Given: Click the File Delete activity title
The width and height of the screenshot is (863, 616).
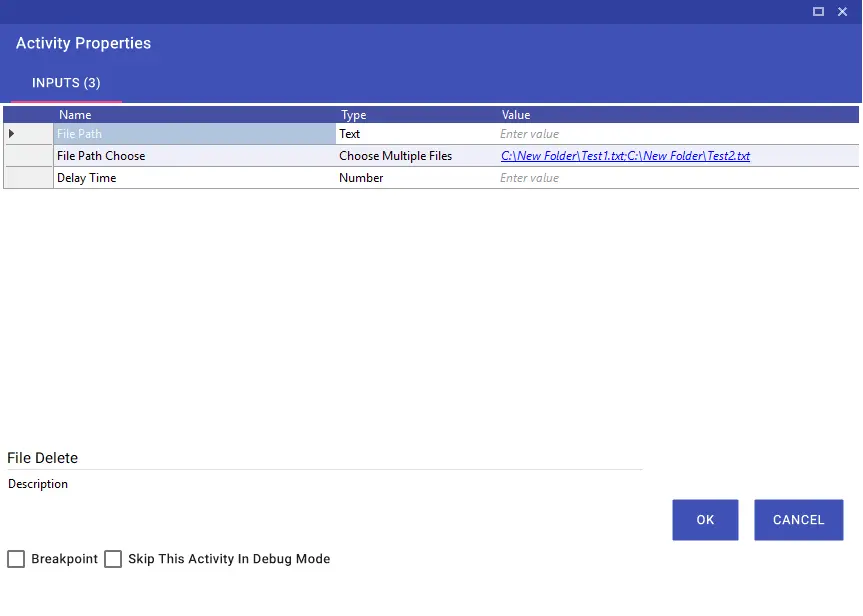Looking at the screenshot, I should (x=42, y=458).
